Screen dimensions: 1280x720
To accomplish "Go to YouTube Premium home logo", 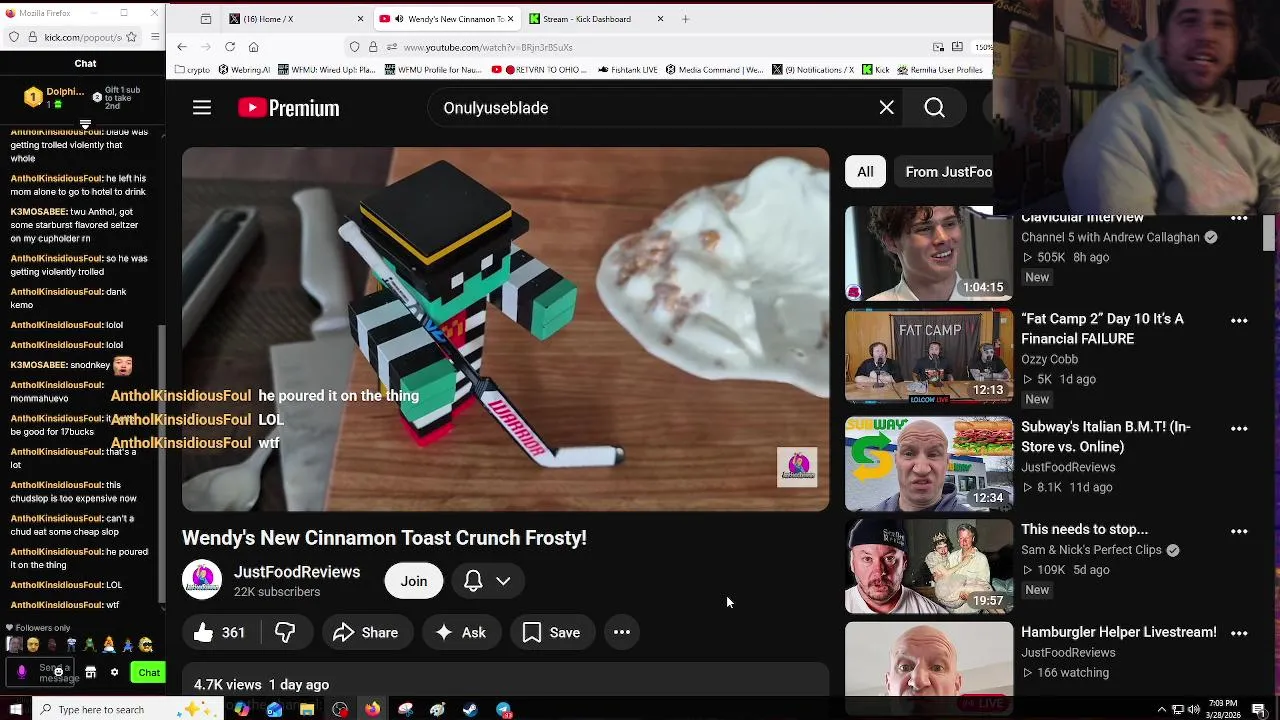I will coord(289,108).
